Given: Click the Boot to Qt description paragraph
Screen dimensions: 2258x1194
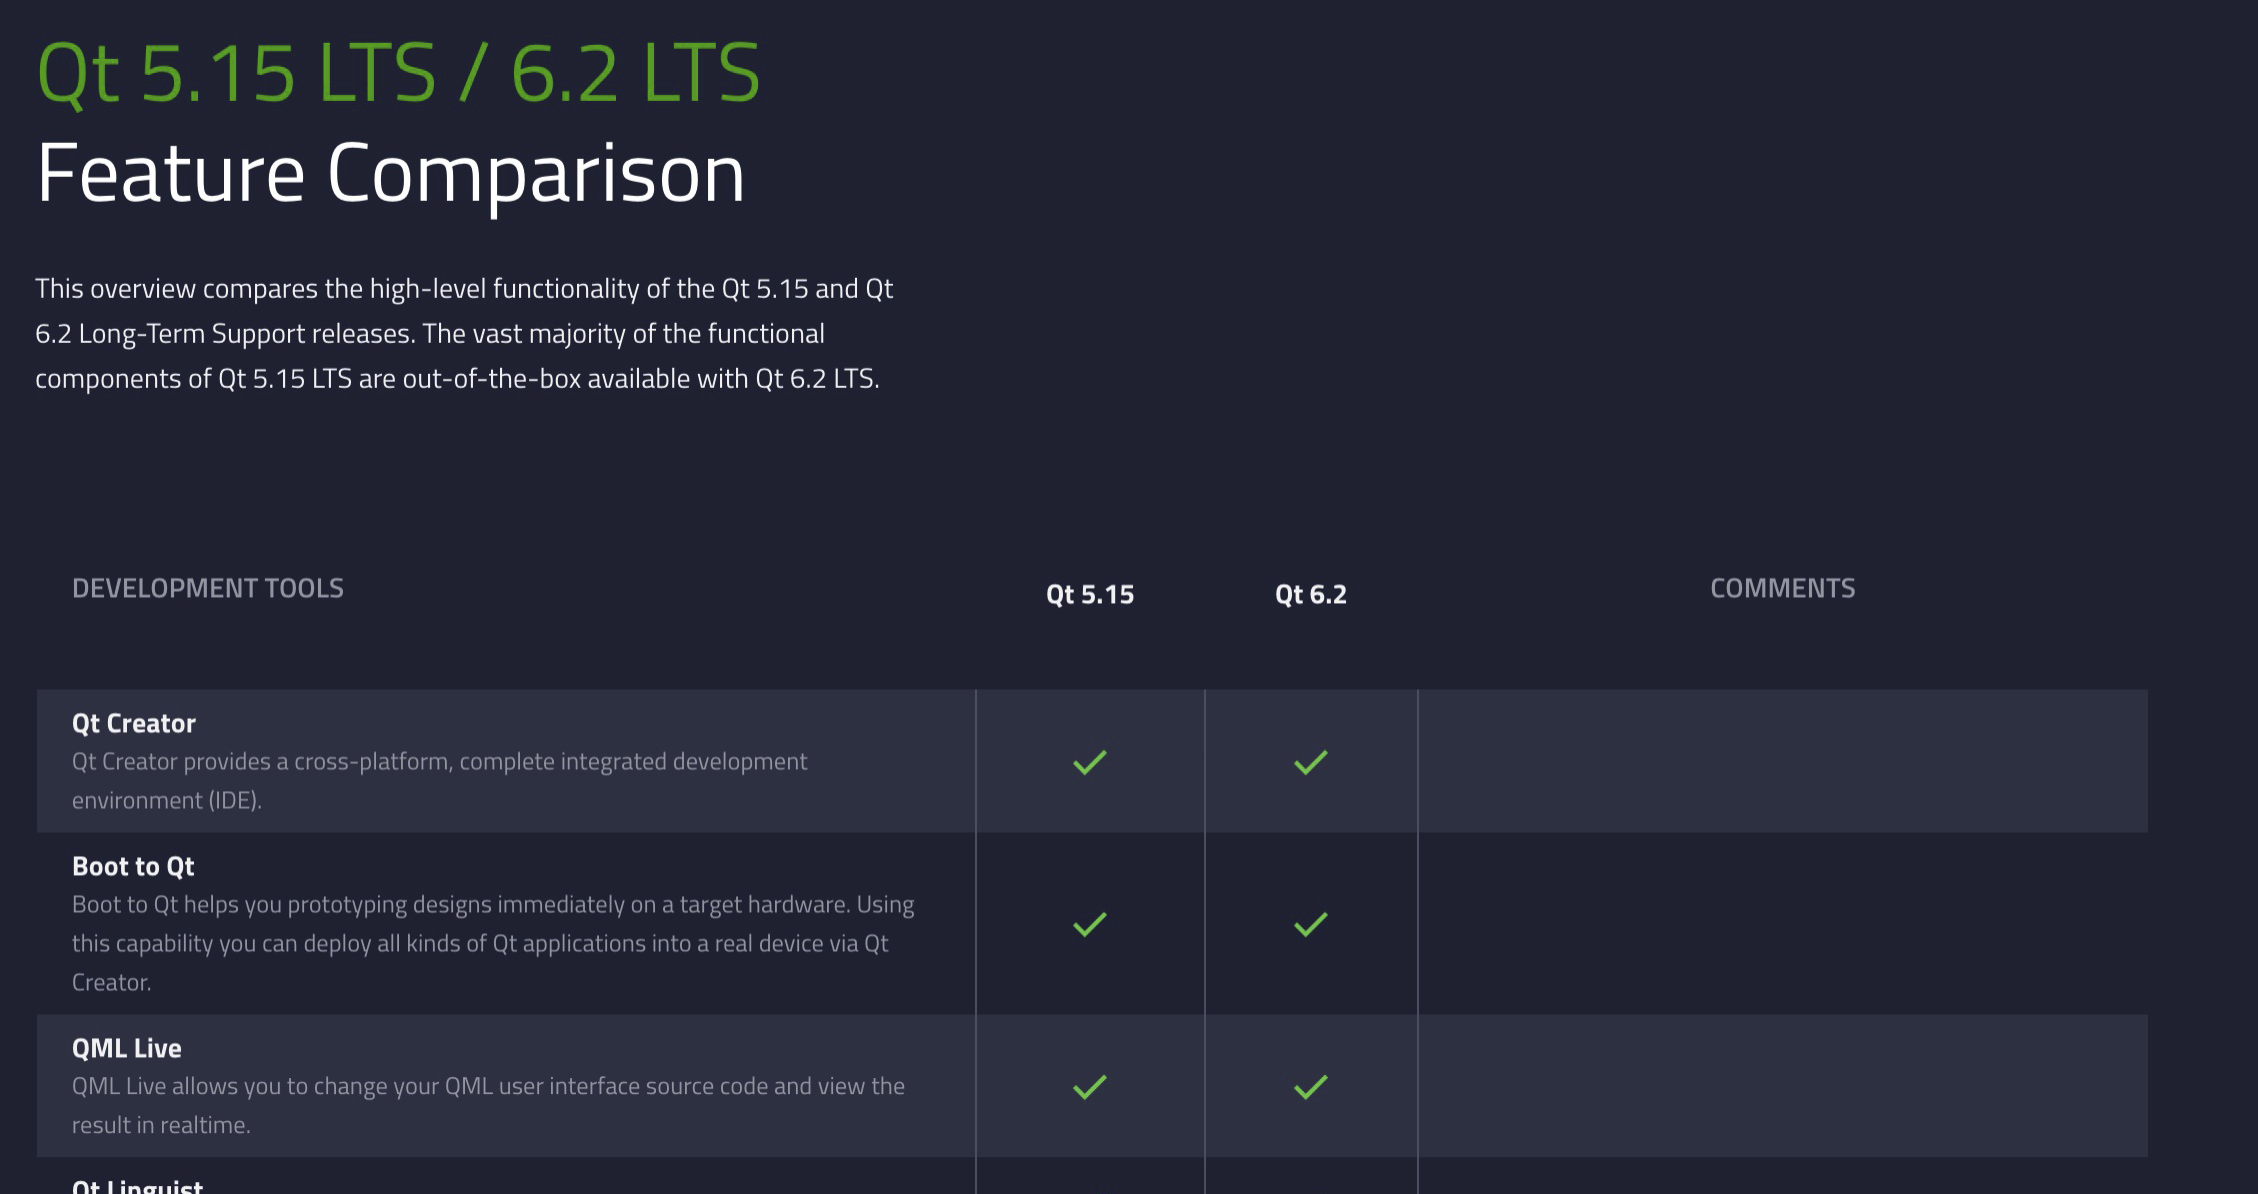Looking at the screenshot, I should click(x=492, y=943).
